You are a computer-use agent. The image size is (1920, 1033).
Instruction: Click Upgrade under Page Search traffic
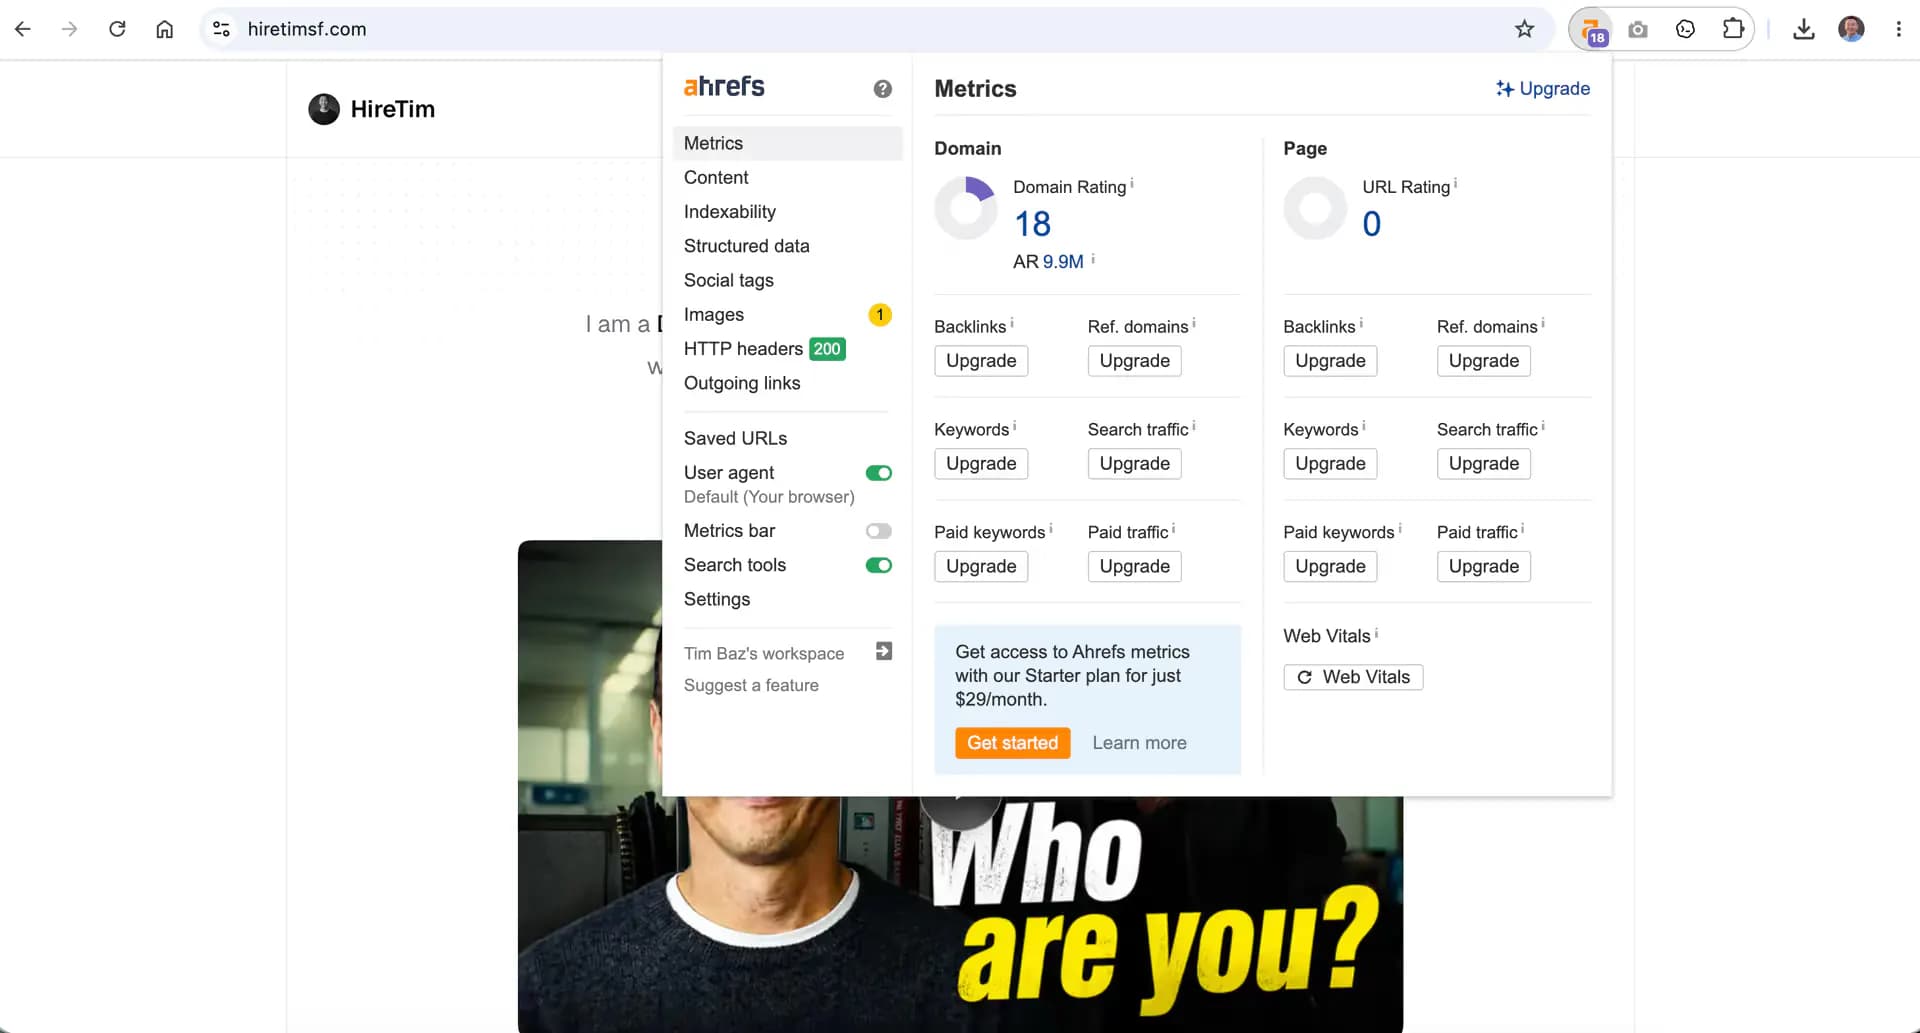[1484, 464]
